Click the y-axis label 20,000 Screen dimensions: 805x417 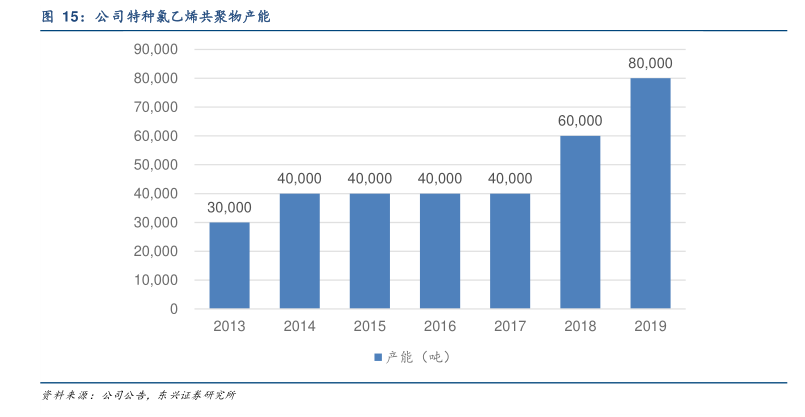pyautogui.click(x=156, y=251)
